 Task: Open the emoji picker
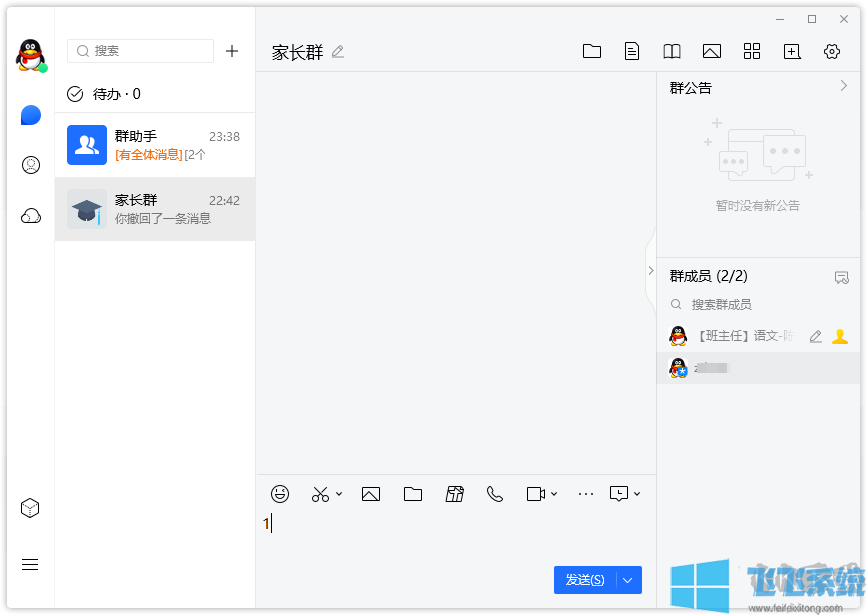(279, 493)
